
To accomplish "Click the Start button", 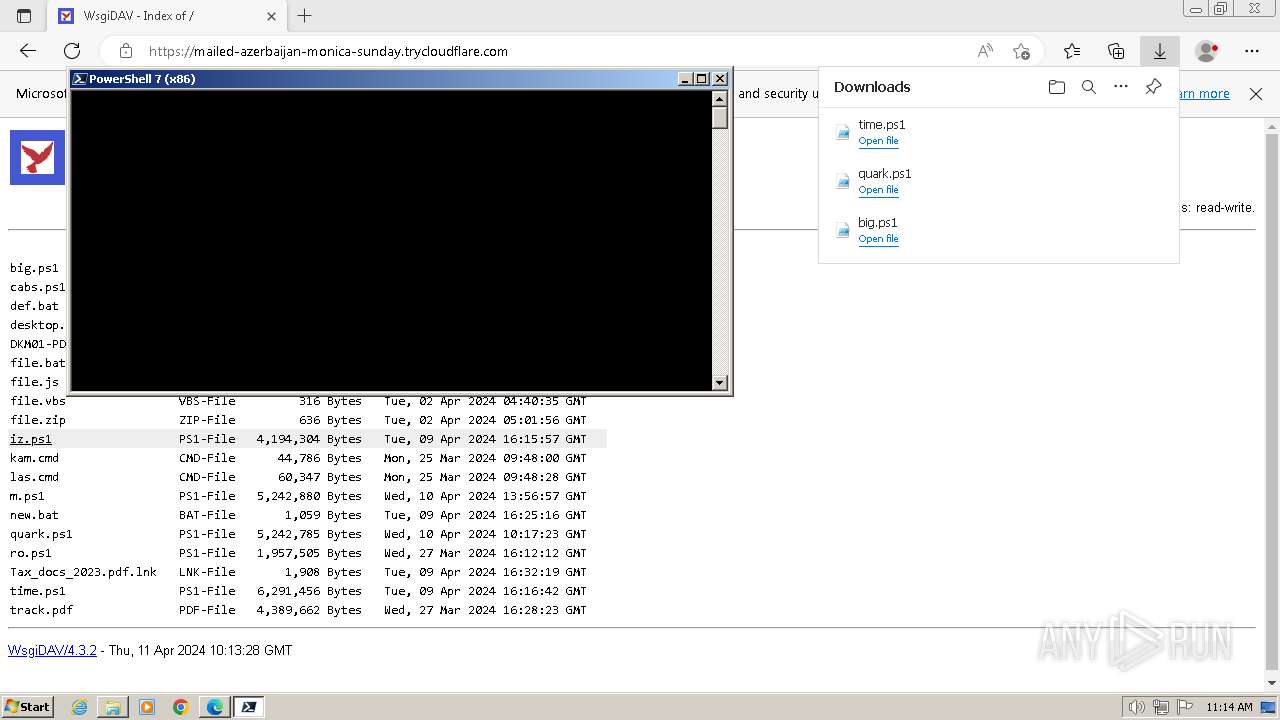I will (x=27, y=707).
